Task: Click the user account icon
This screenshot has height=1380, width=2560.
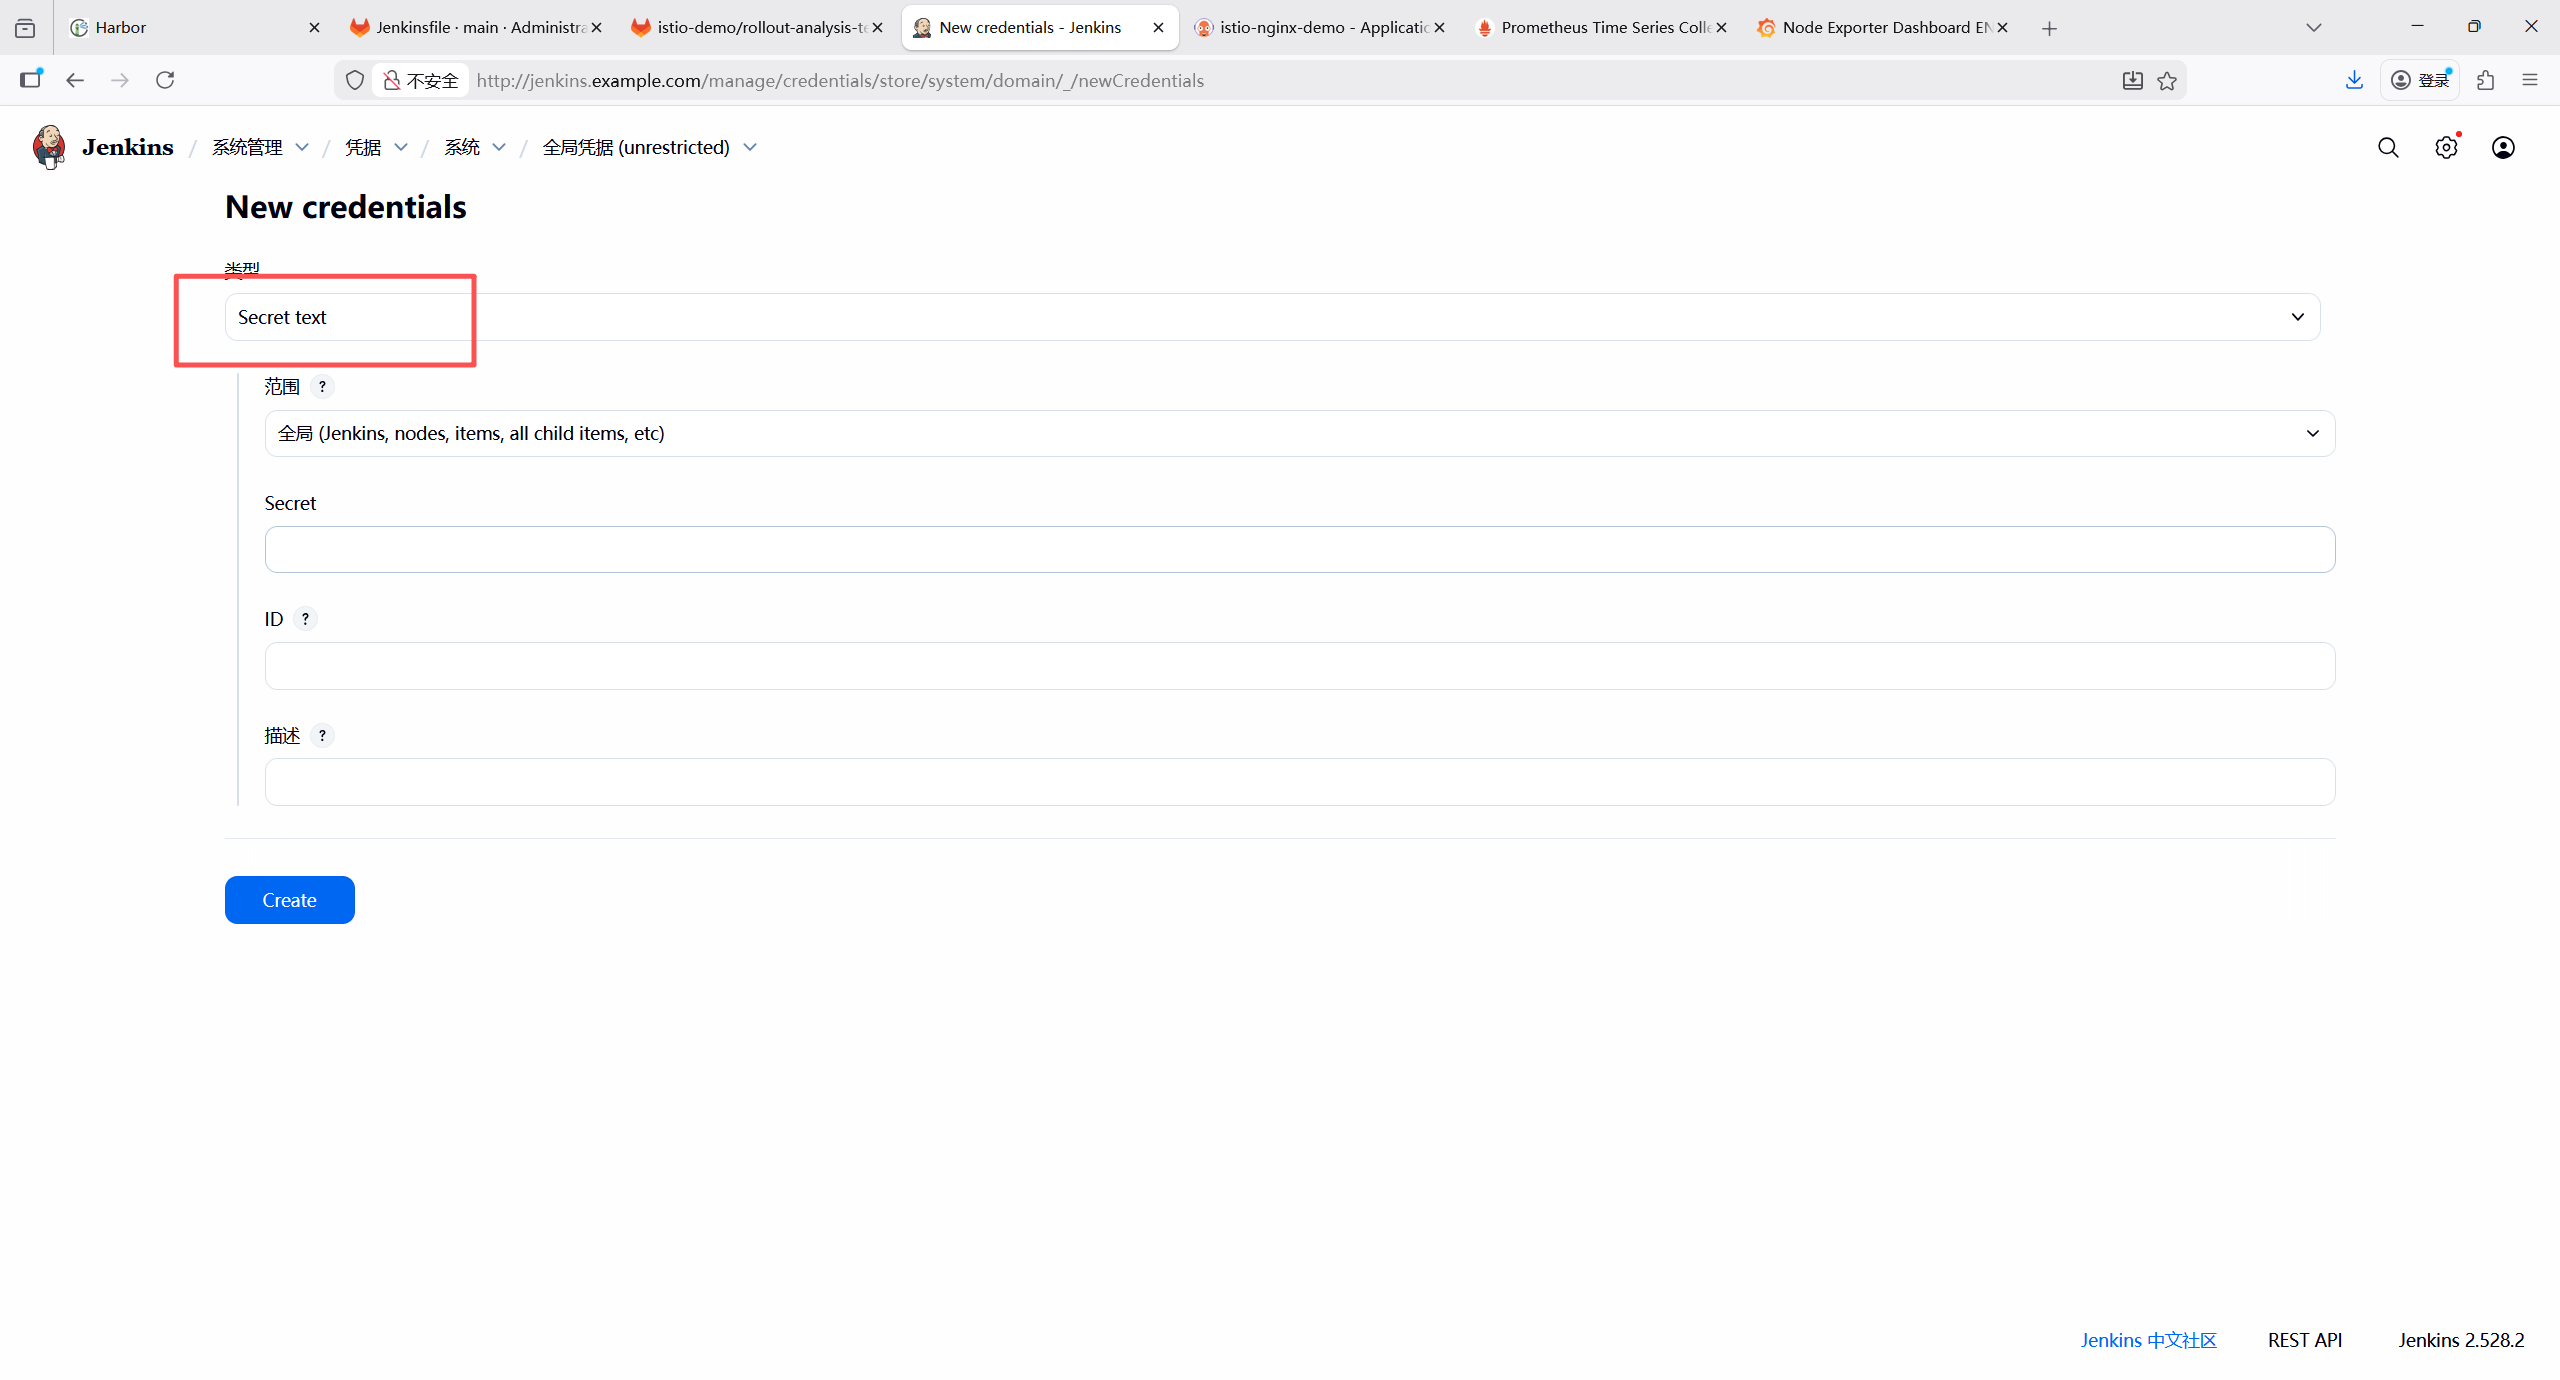Action: tap(2503, 148)
